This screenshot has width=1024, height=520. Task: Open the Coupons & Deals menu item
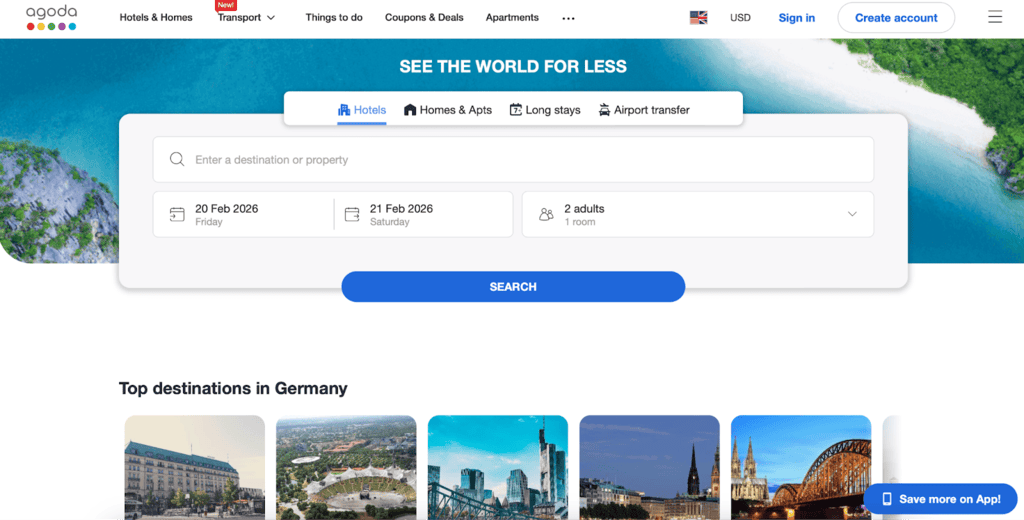point(424,18)
